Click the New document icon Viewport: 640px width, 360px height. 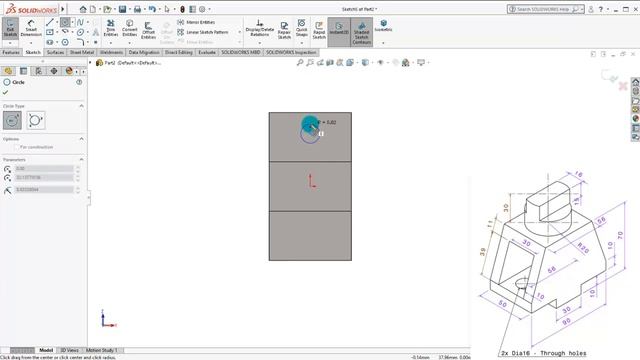(93, 9)
